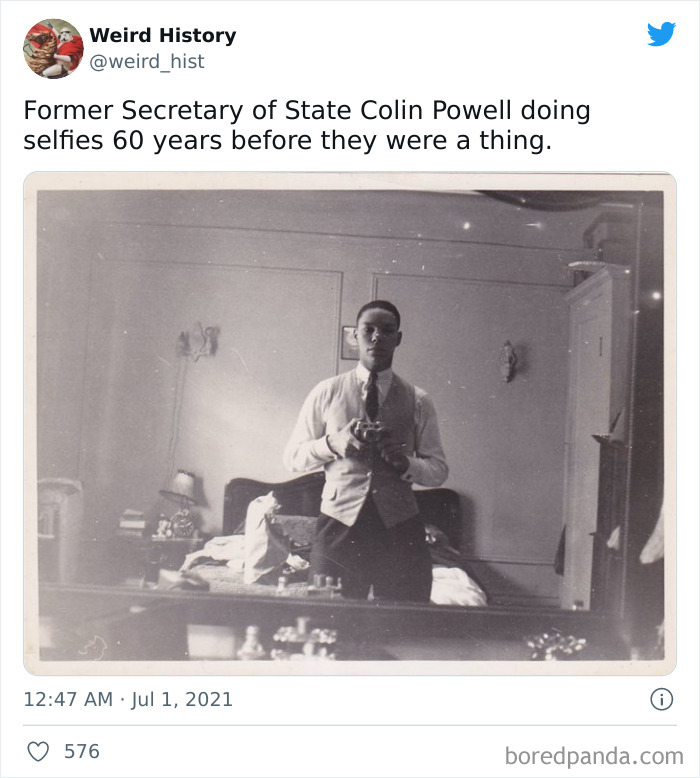Click the Jul 1, 2021 date
Viewport: 700px width, 778px height.
point(183,700)
